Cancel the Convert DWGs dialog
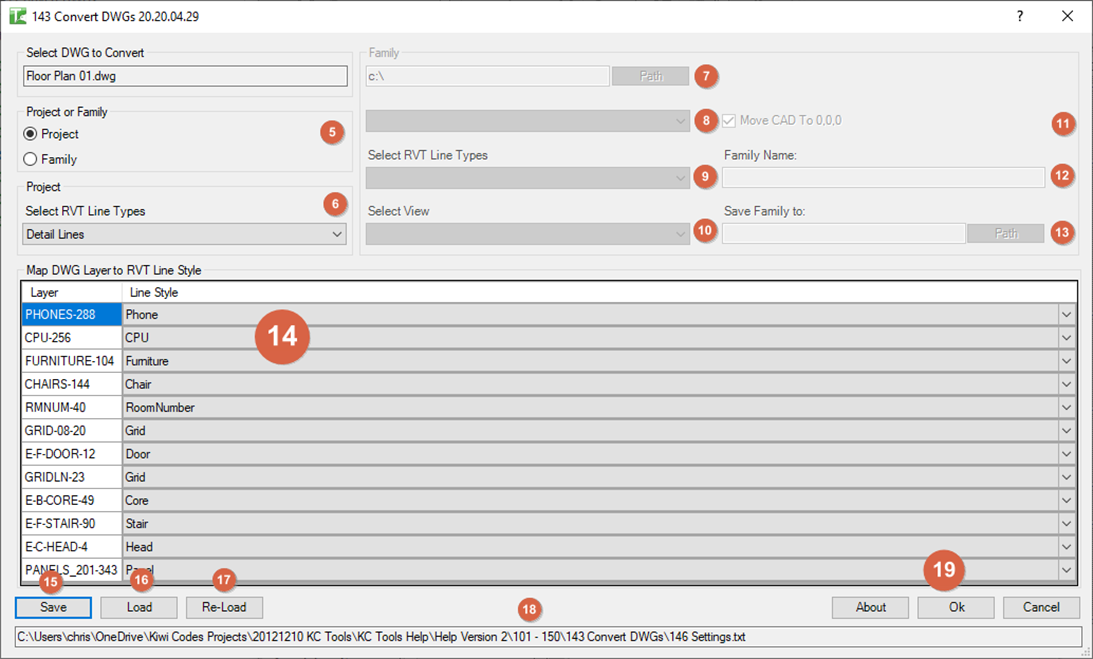Image resolution: width=1093 pixels, height=659 pixels. [x=1041, y=607]
